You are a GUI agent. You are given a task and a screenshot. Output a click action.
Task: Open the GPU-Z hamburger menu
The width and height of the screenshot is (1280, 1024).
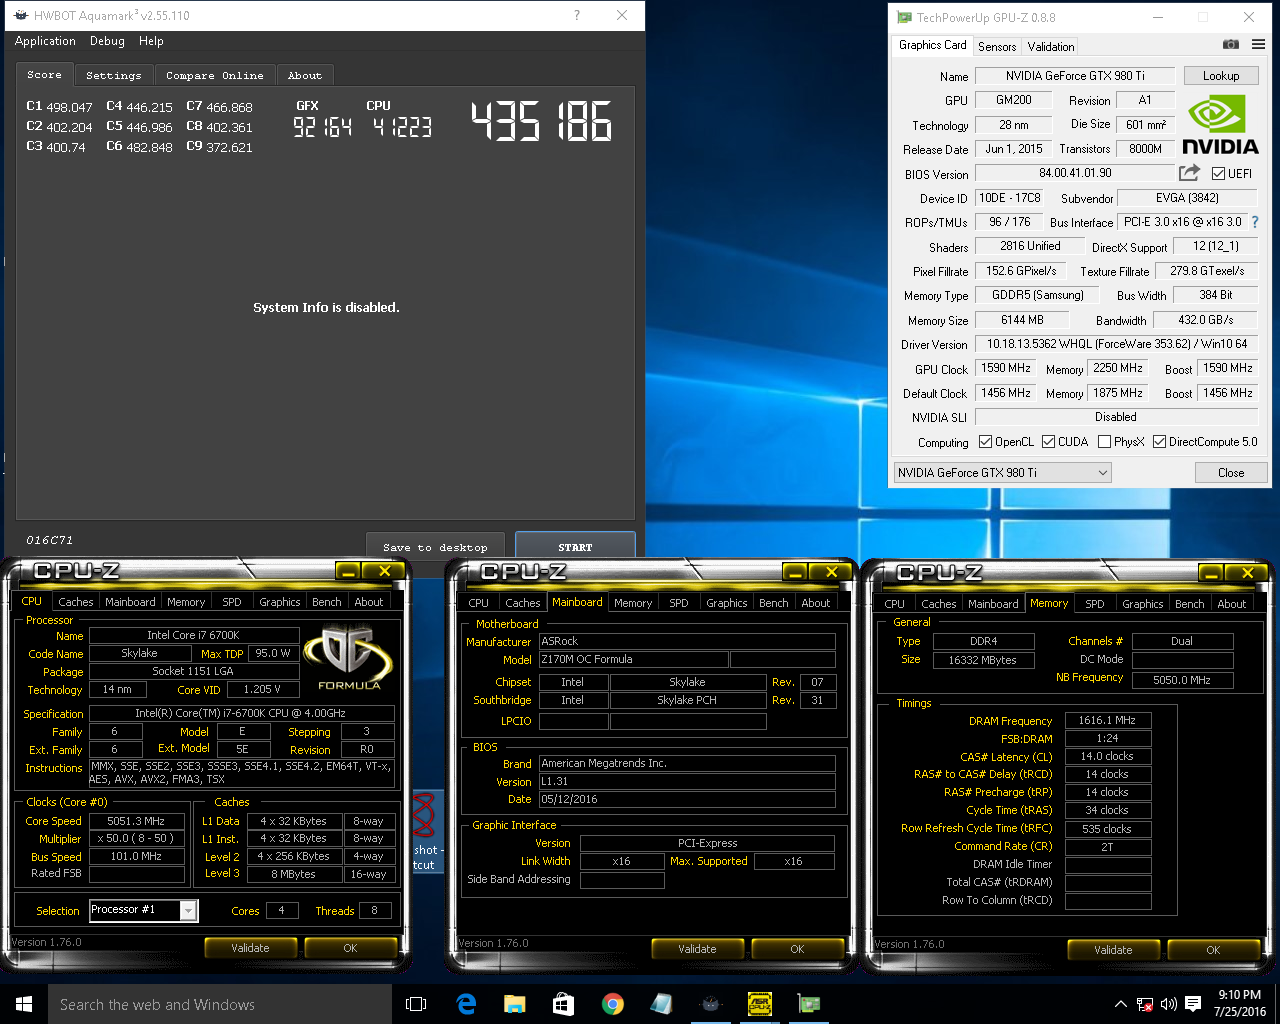(x=1258, y=45)
